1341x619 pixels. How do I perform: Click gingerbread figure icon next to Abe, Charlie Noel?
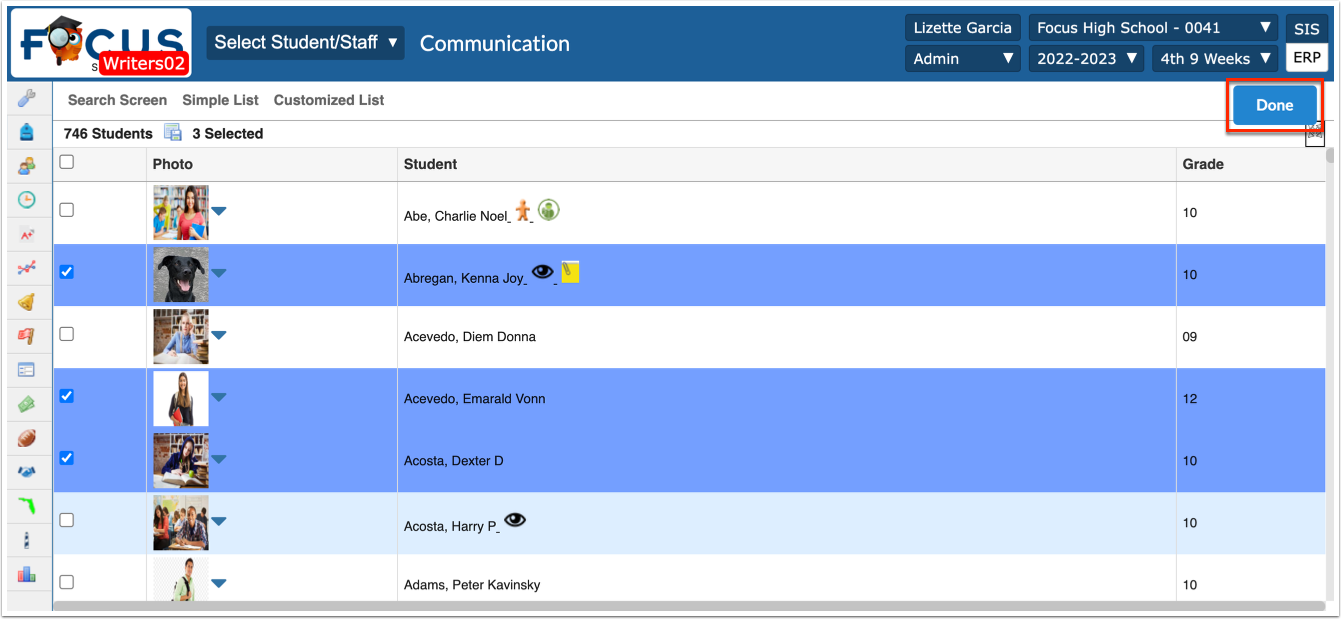click(x=522, y=210)
